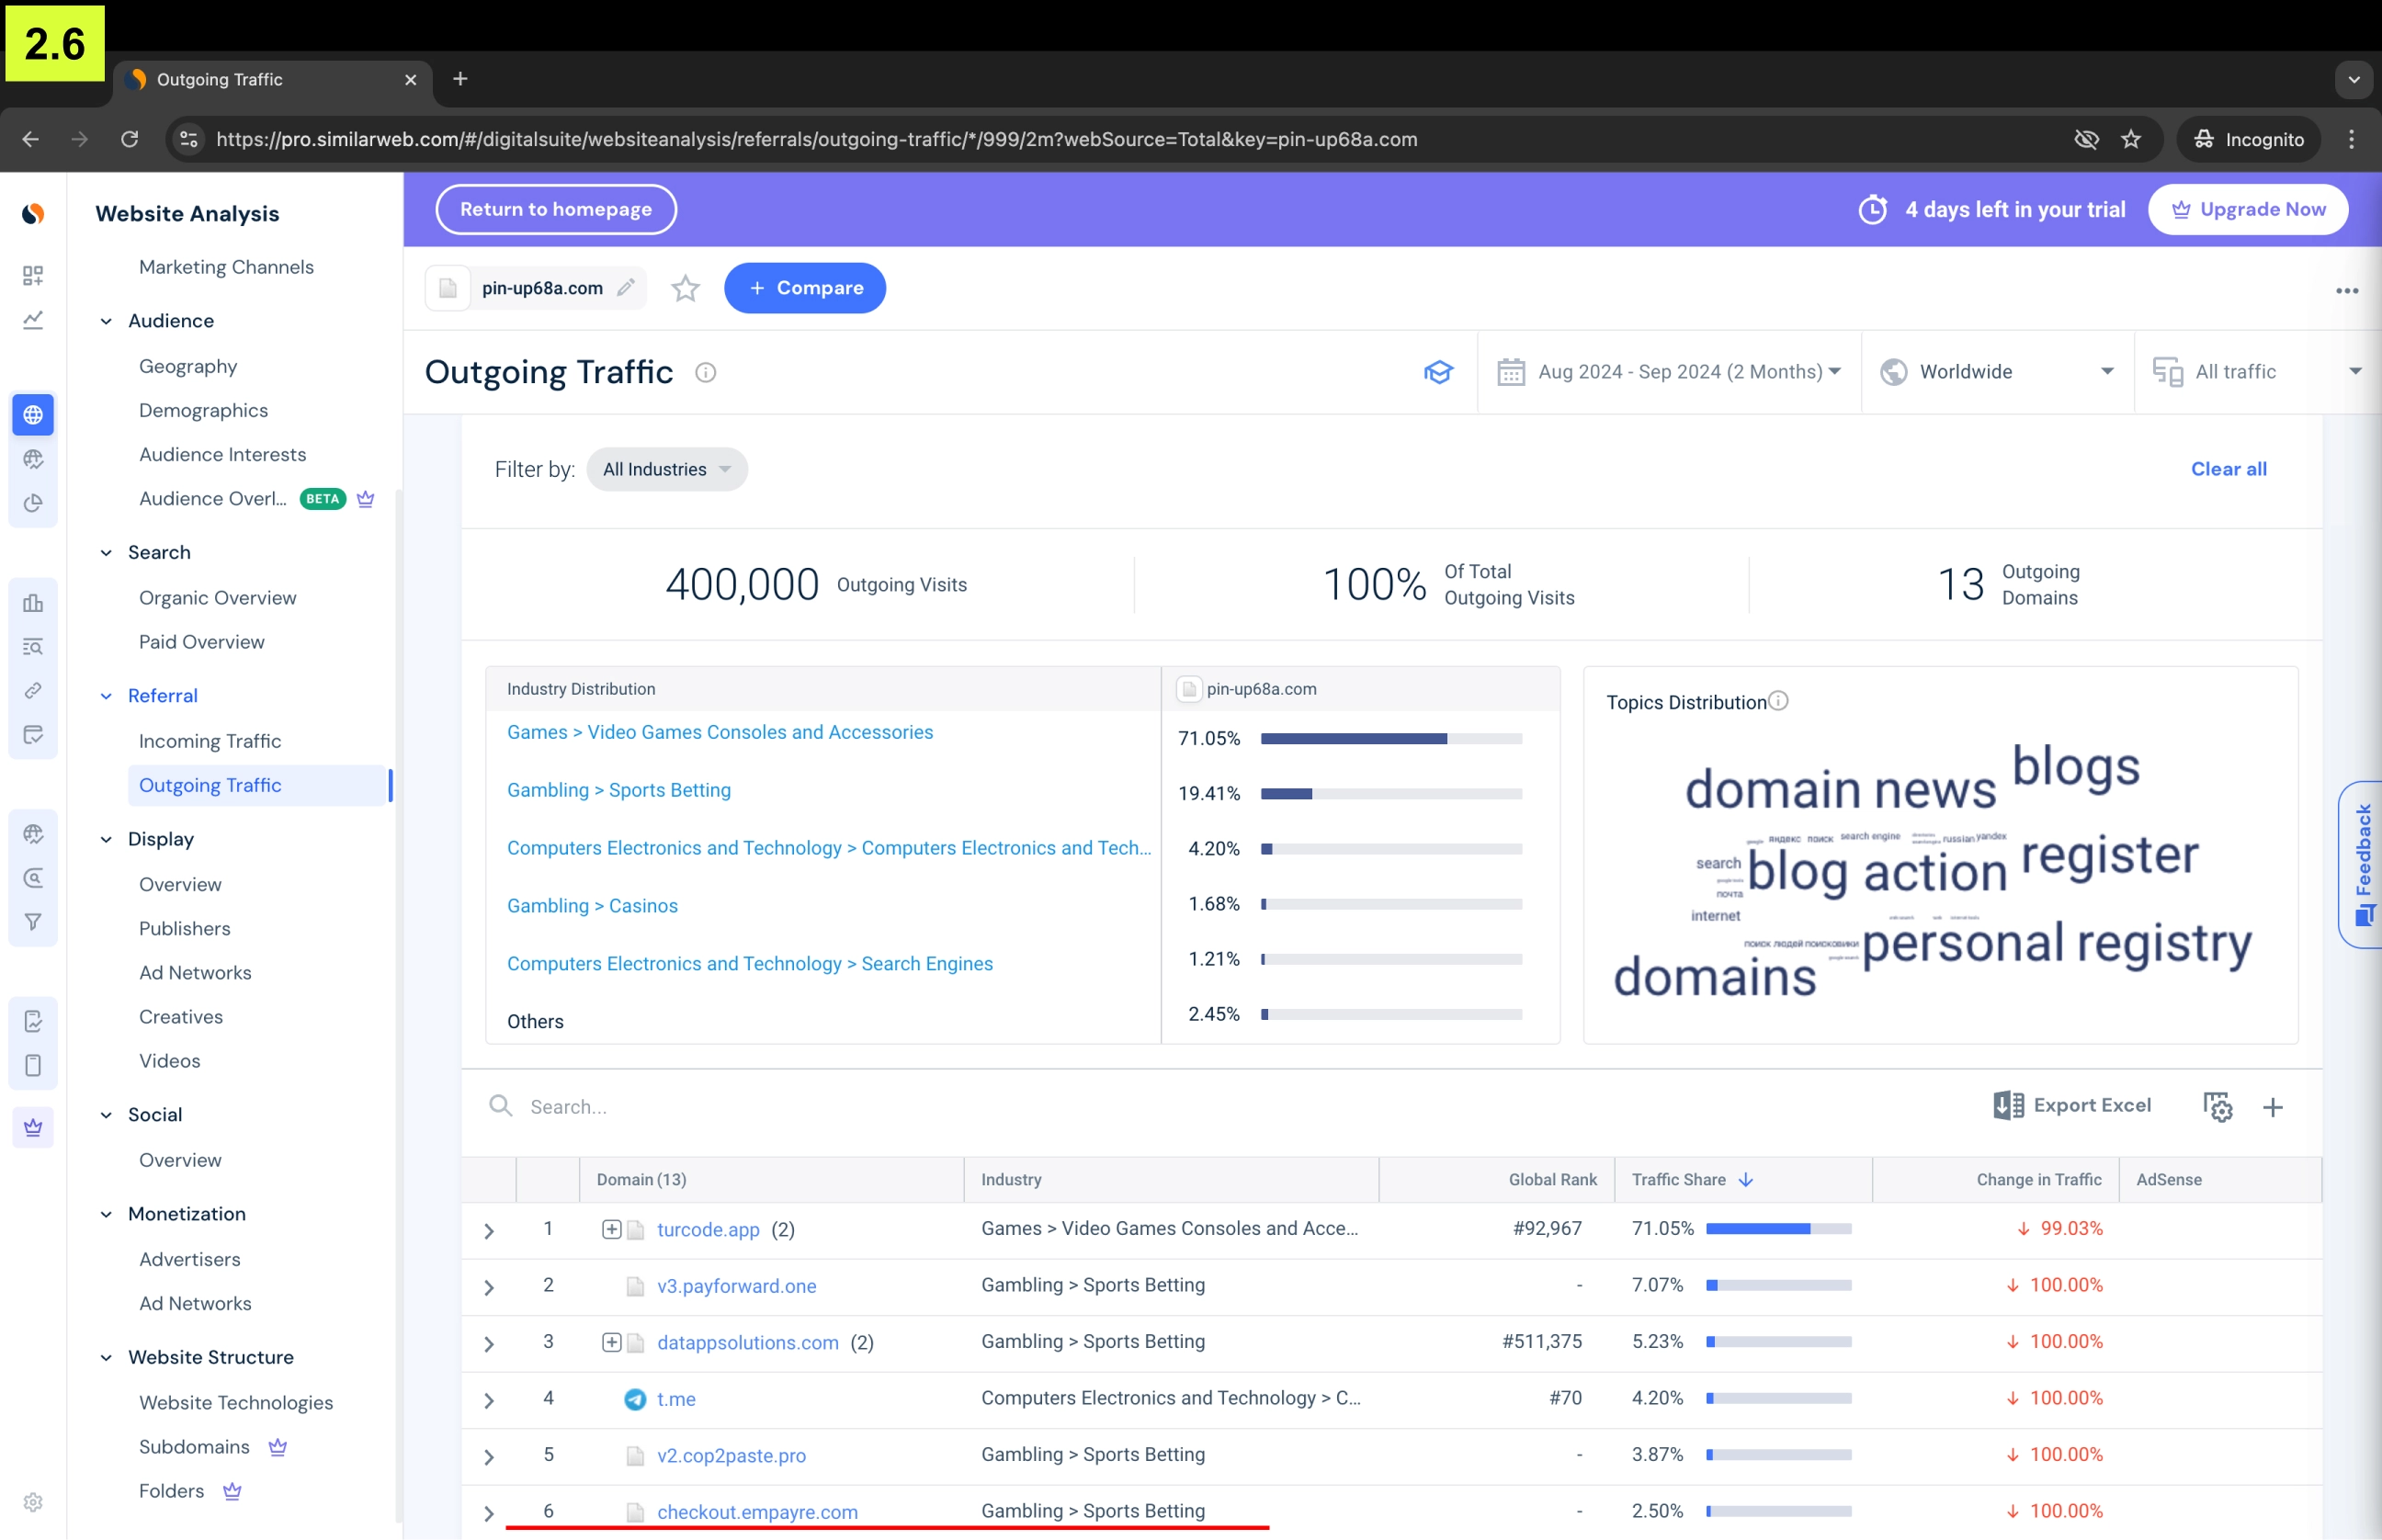This screenshot has width=2382, height=1540.
Task: Click the Topics Distribution info icon
Action: click(1778, 701)
